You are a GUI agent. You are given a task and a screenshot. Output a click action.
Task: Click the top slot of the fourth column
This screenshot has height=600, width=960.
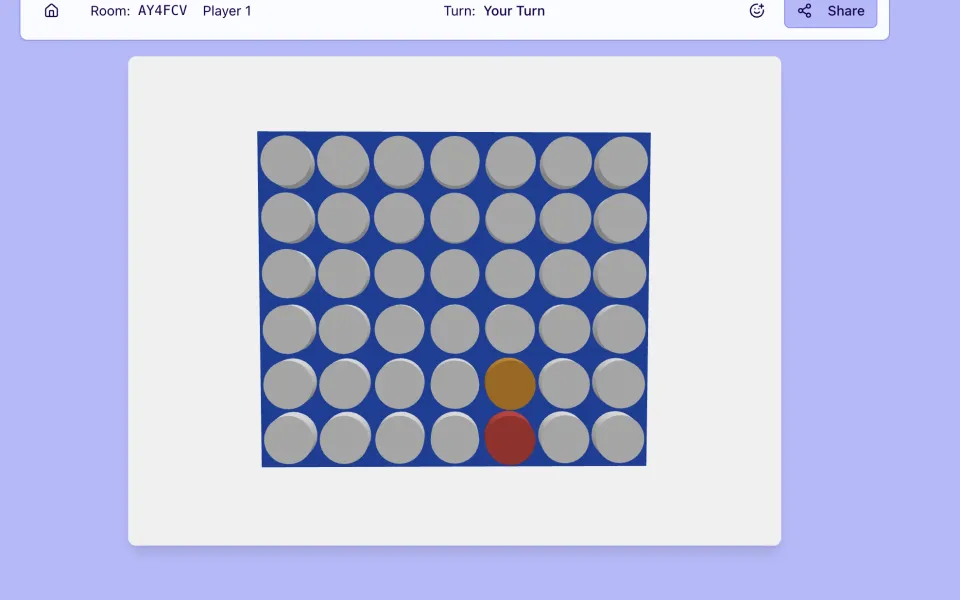pyautogui.click(x=455, y=162)
